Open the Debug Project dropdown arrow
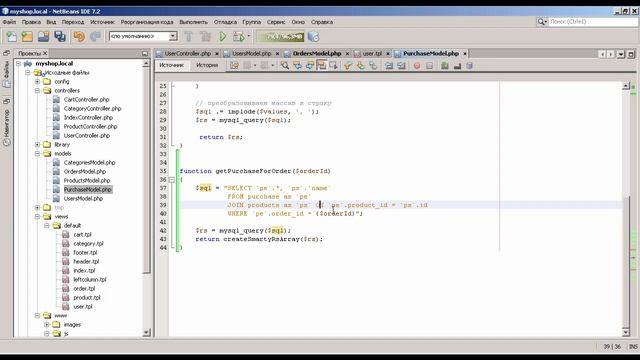 249,36
